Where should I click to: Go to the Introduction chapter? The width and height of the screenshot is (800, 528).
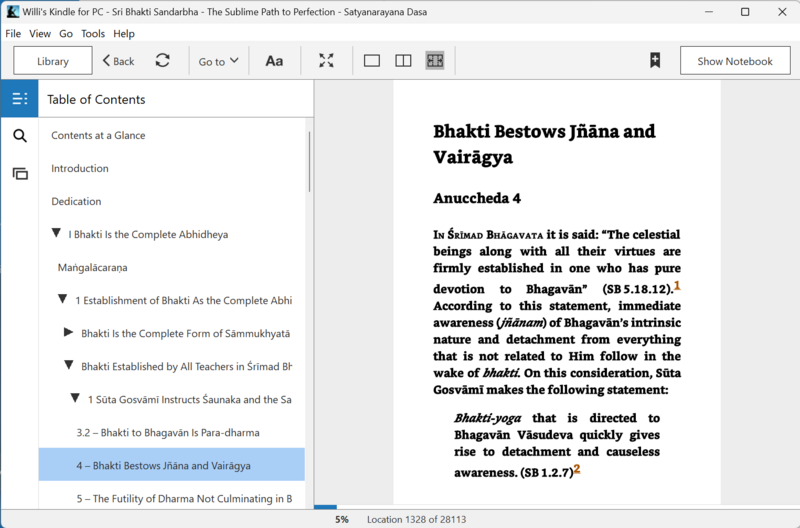click(80, 168)
